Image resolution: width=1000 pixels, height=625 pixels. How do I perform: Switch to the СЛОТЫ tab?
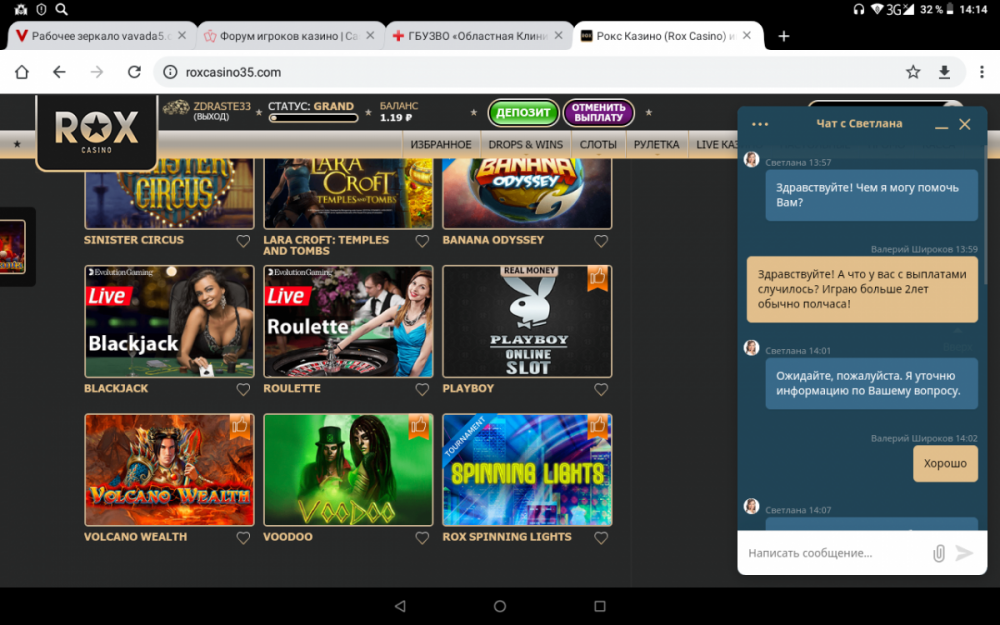point(598,144)
